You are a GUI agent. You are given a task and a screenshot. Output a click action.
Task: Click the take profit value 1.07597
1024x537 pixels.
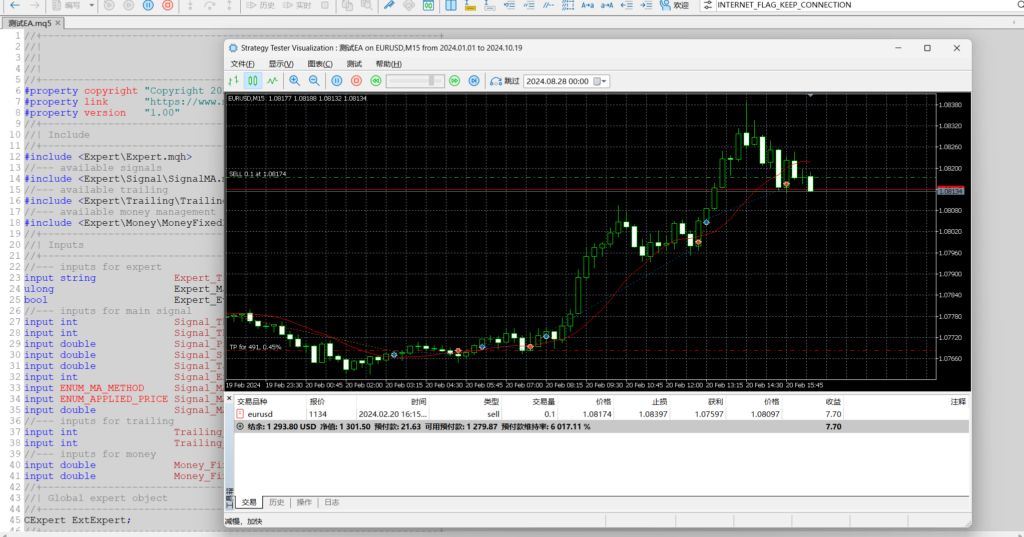click(709, 414)
